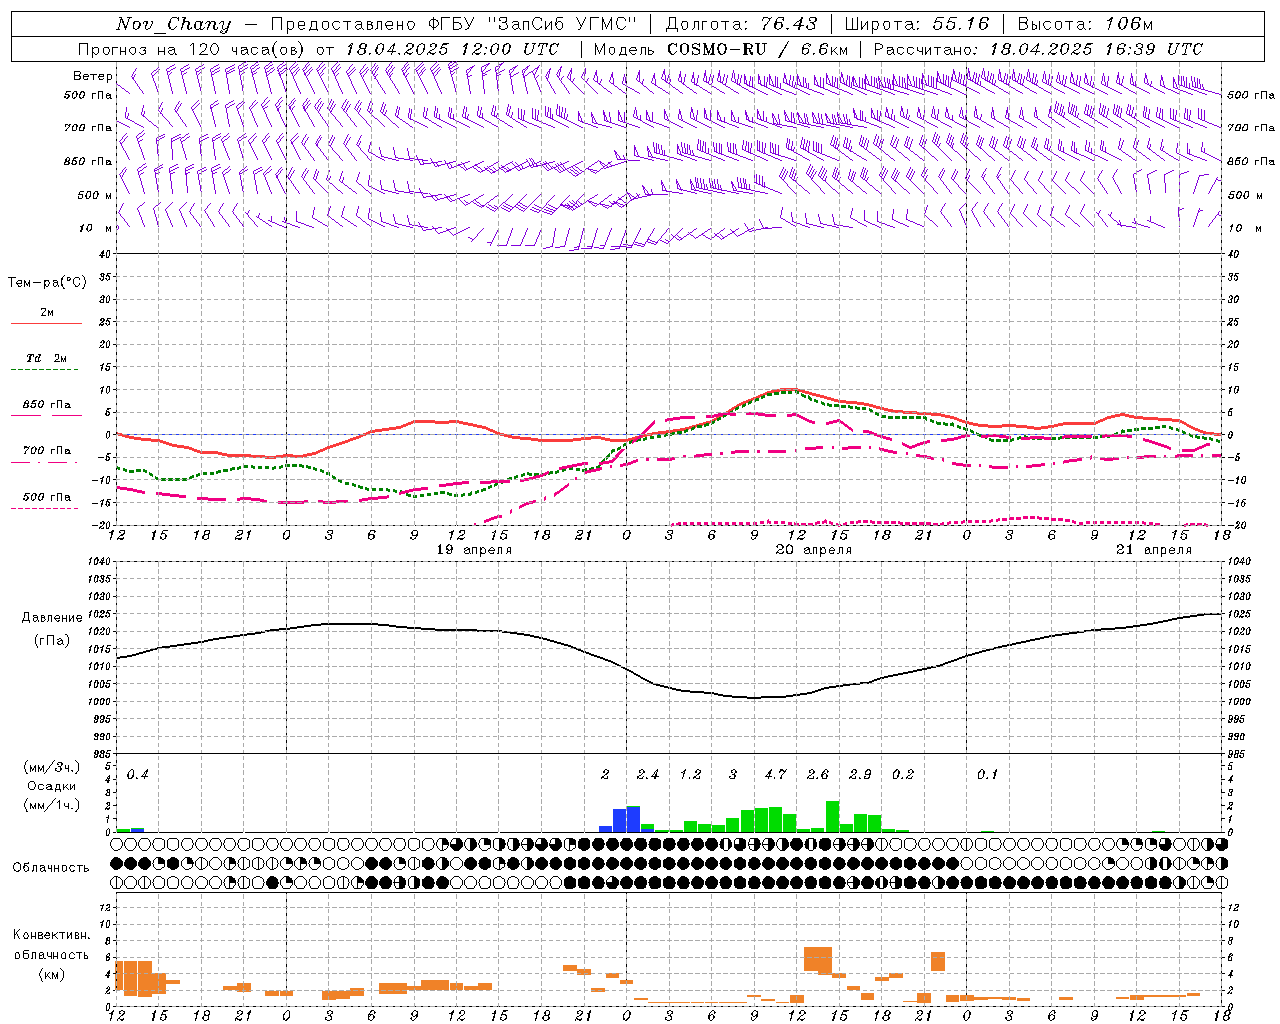Viewport: 1280px width, 1024px height.
Task: Select the (мм/3ч.) precipitation unit label
Action: 52,768
